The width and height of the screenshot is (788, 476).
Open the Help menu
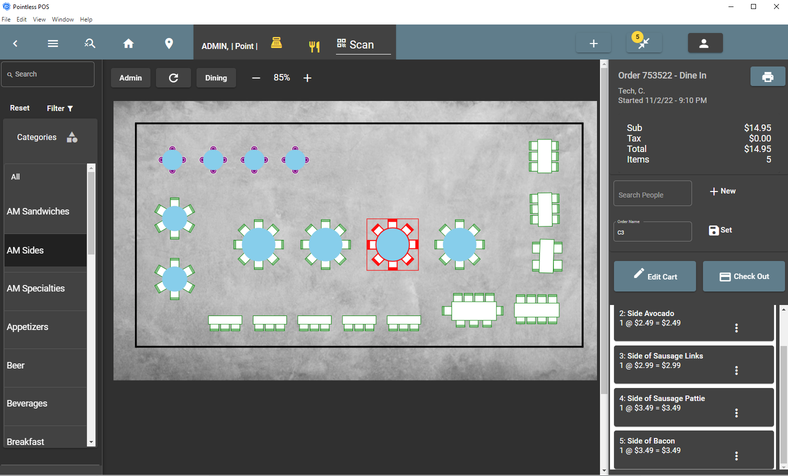pyautogui.click(x=86, y=20)
